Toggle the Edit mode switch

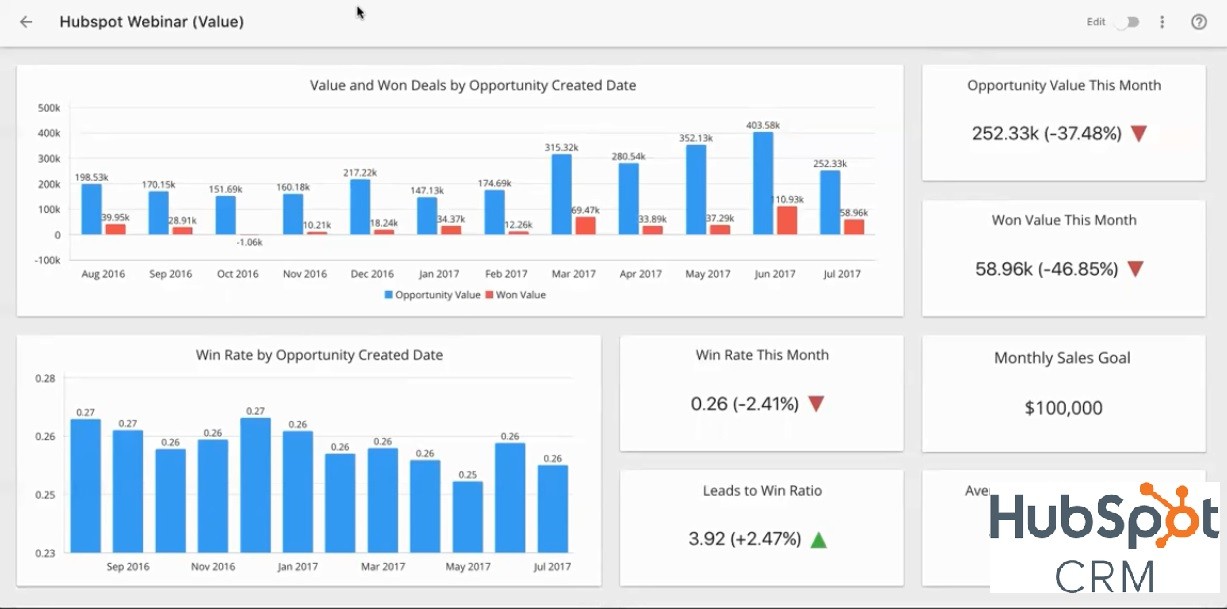[x=1126, y=22]
